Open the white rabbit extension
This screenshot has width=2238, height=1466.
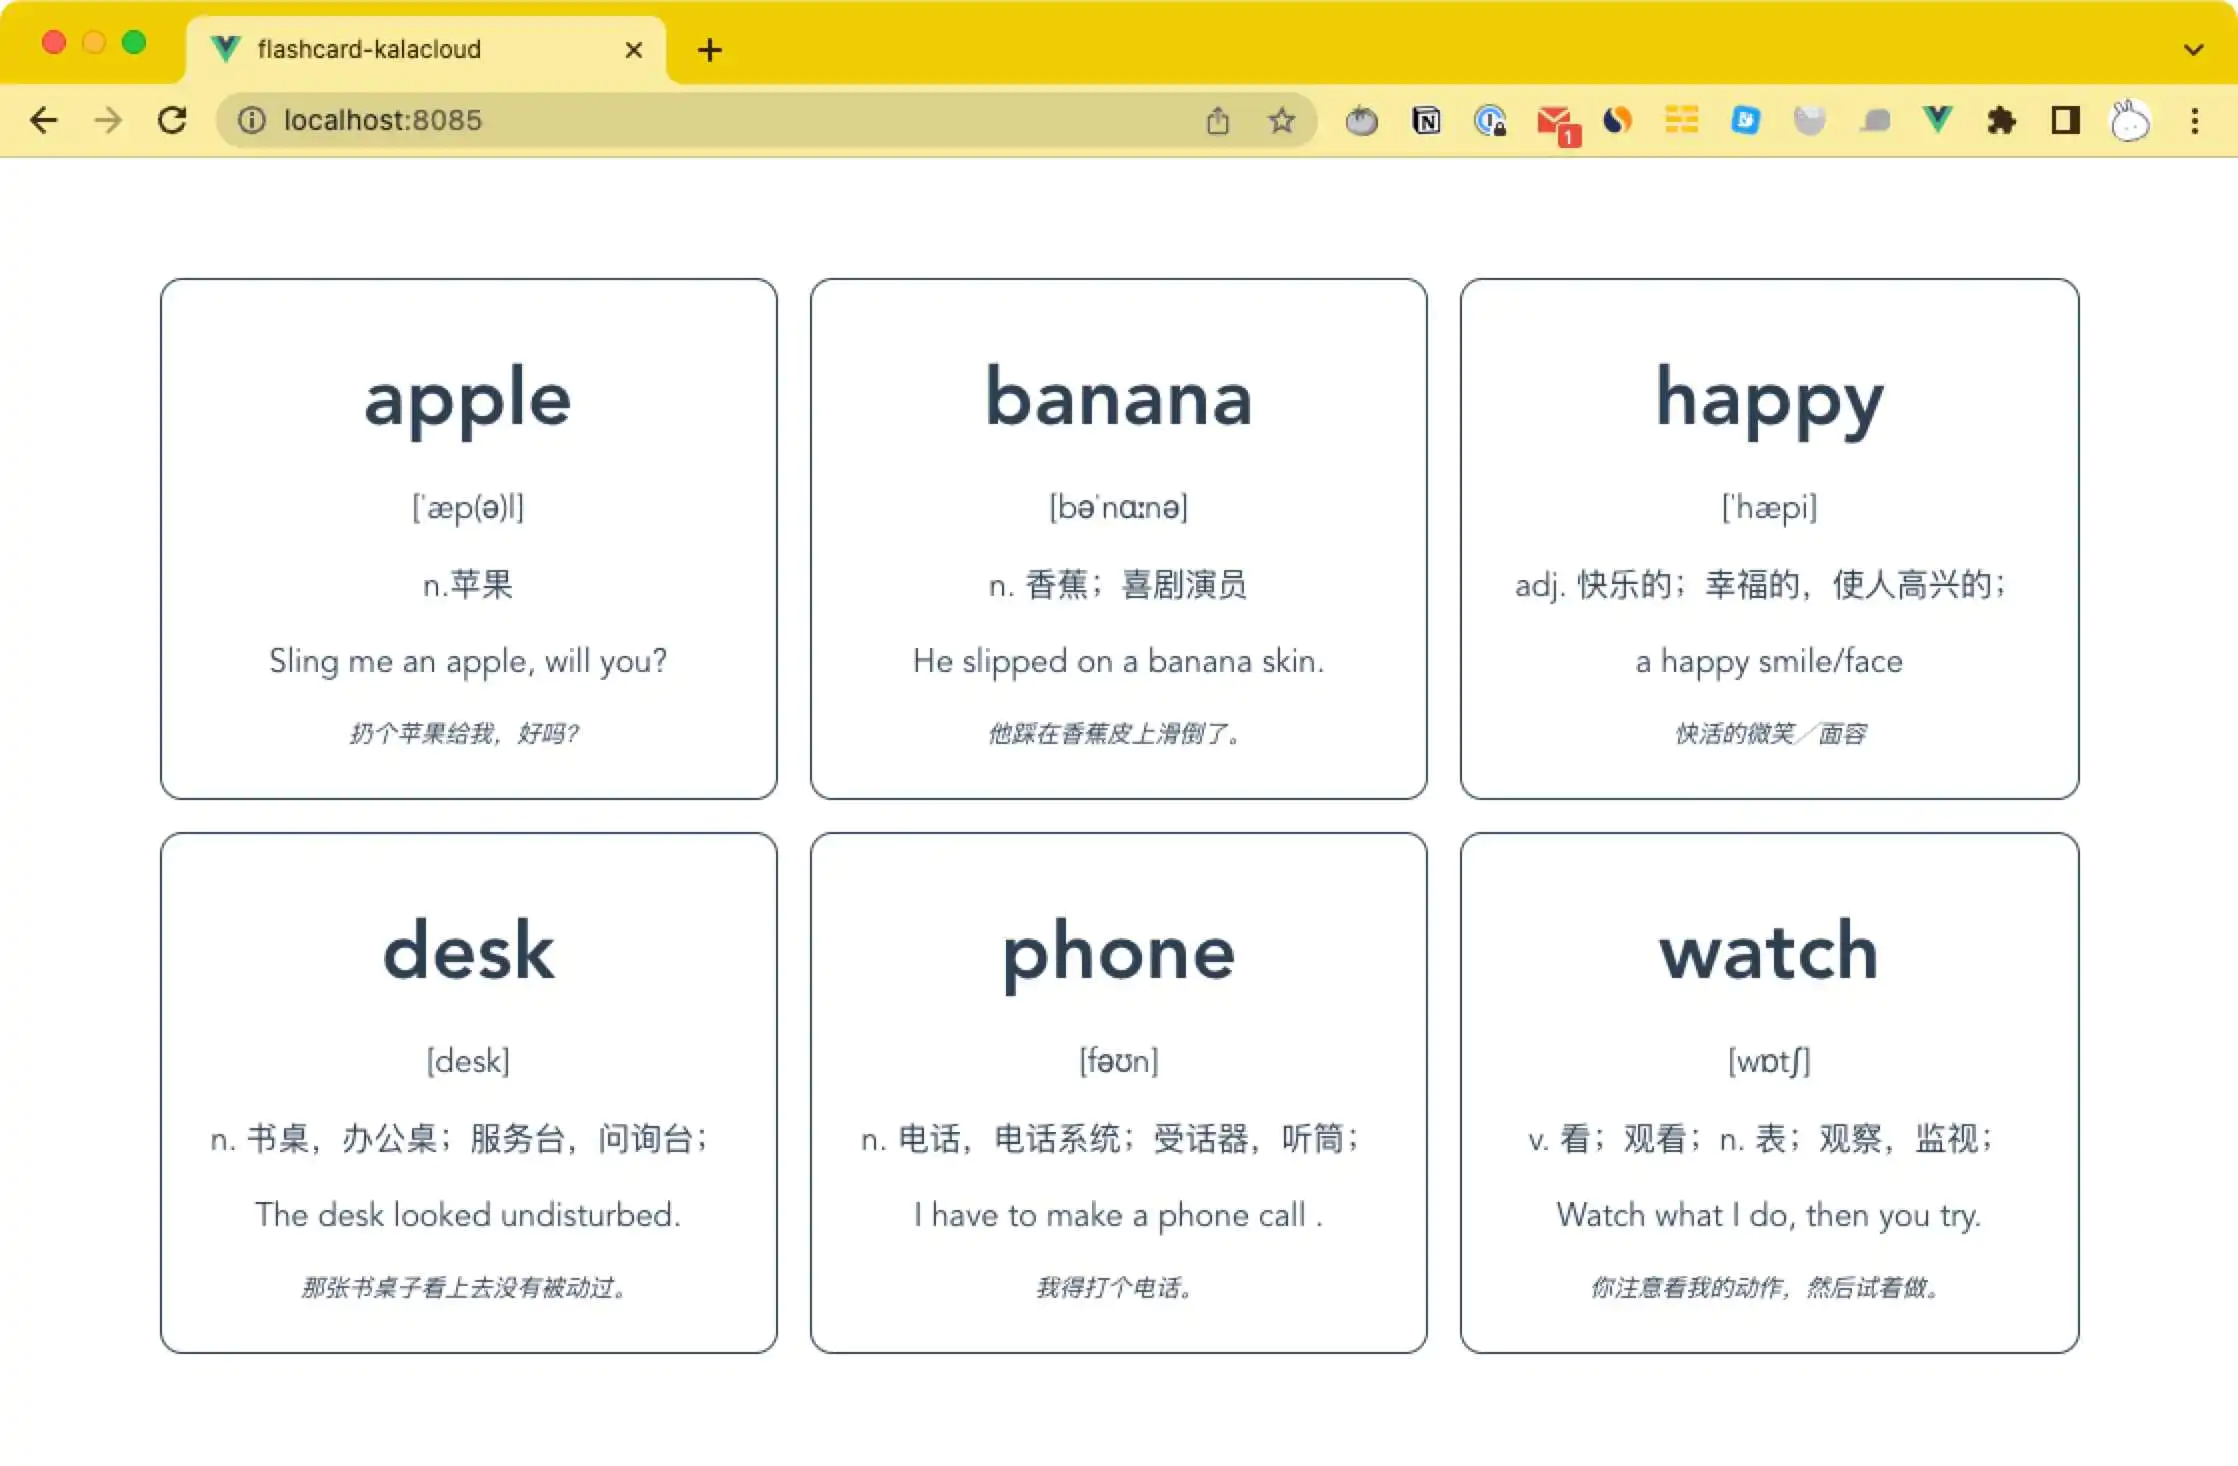pyautogui.click(x=2129, y=120)
